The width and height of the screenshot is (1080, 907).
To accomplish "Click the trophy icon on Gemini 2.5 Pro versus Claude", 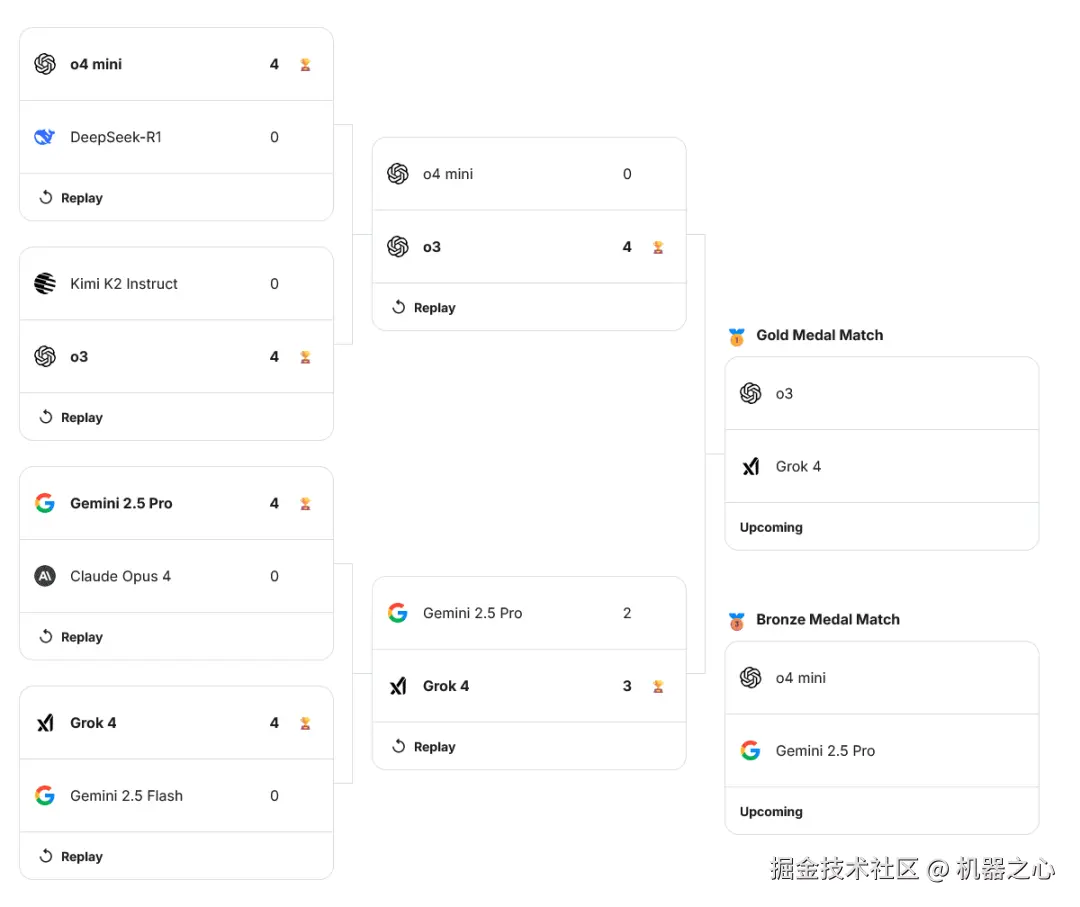I will pyautogui.click(x=305, y=503).
